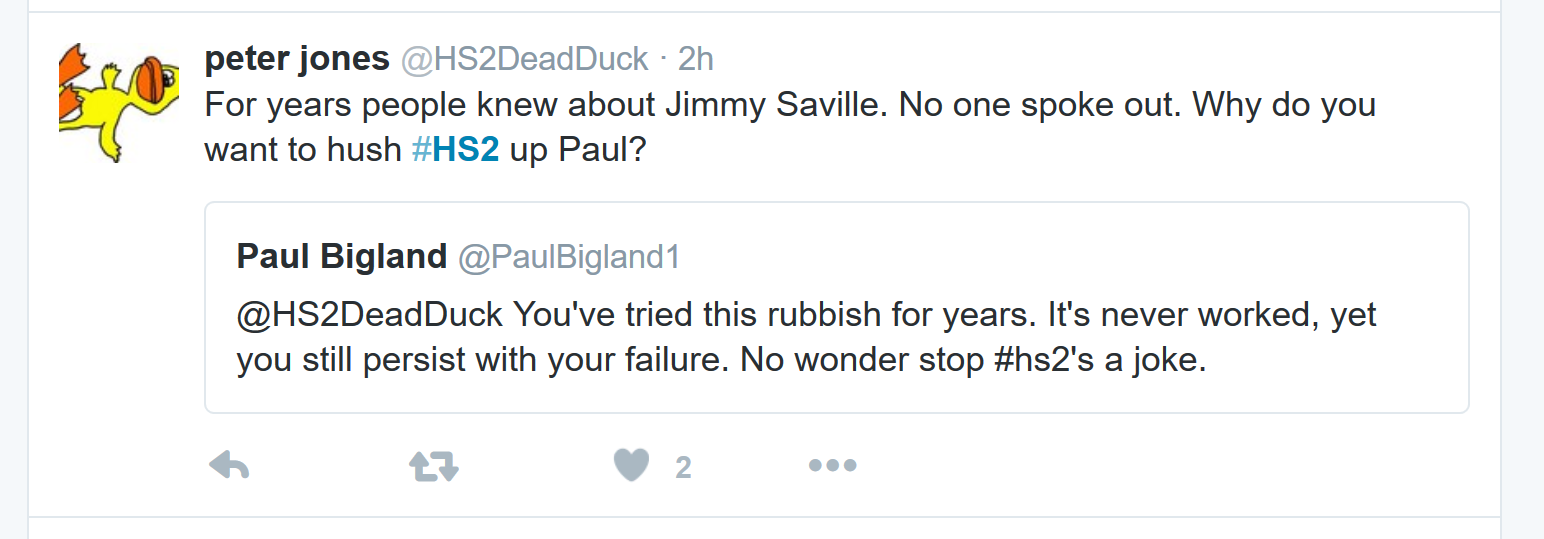
Task: Open the tweet via the 2h timestamp
Action: [696, 59]
